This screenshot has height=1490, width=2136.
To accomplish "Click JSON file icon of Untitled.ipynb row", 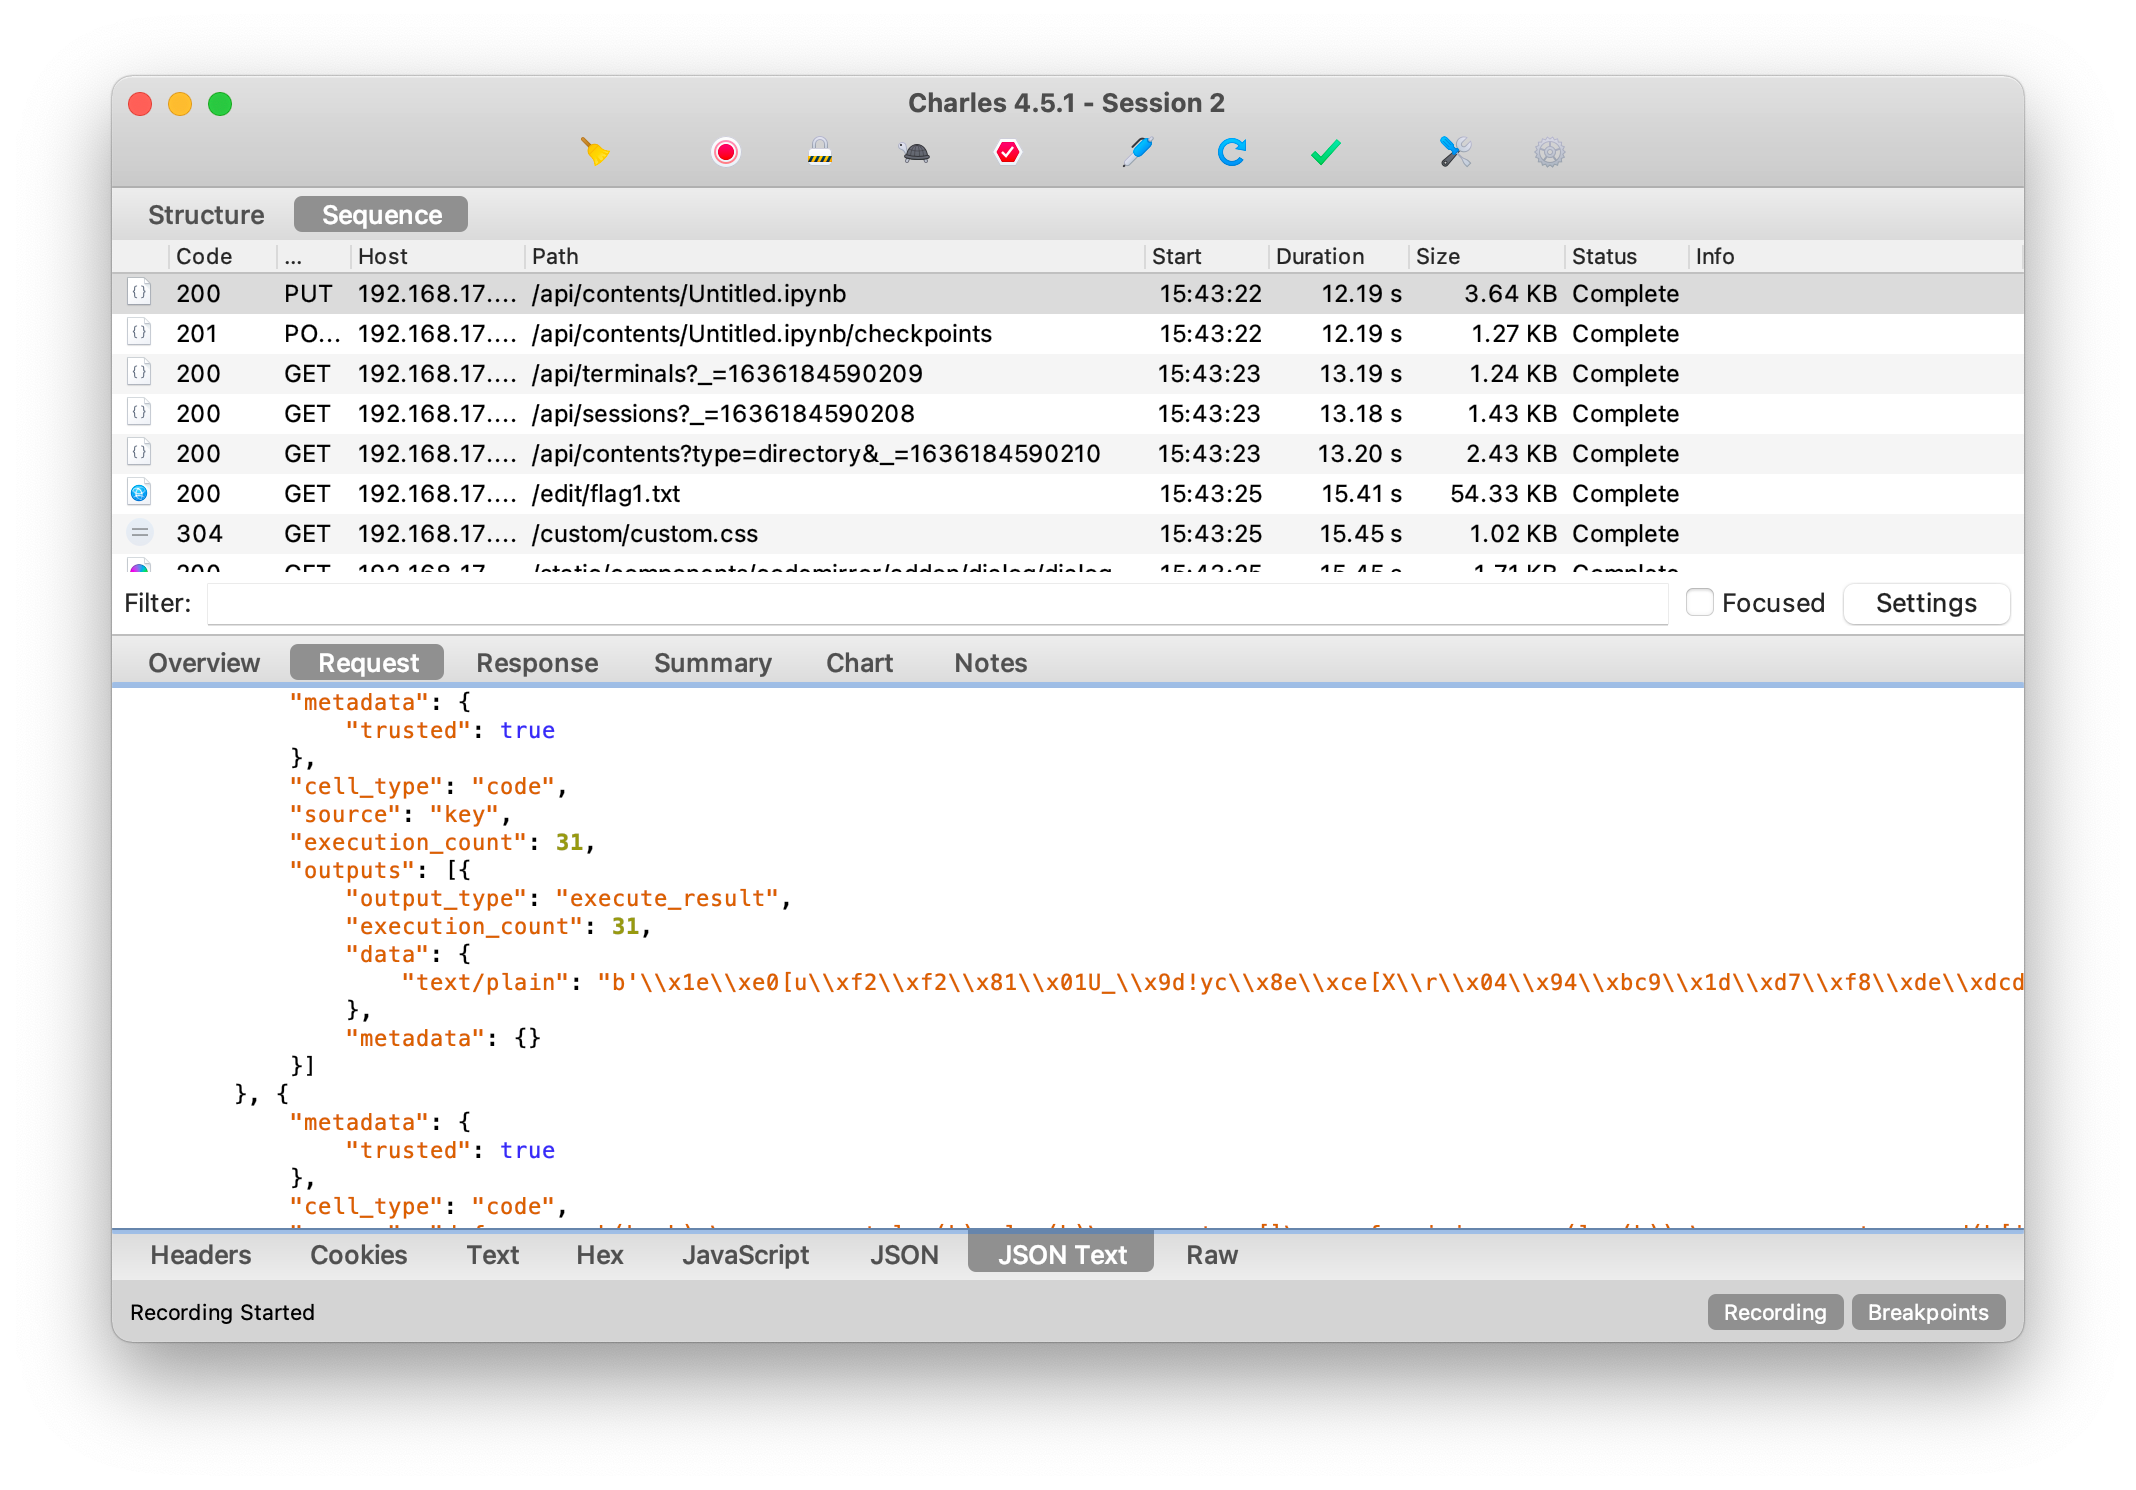I will pos(140,293).
